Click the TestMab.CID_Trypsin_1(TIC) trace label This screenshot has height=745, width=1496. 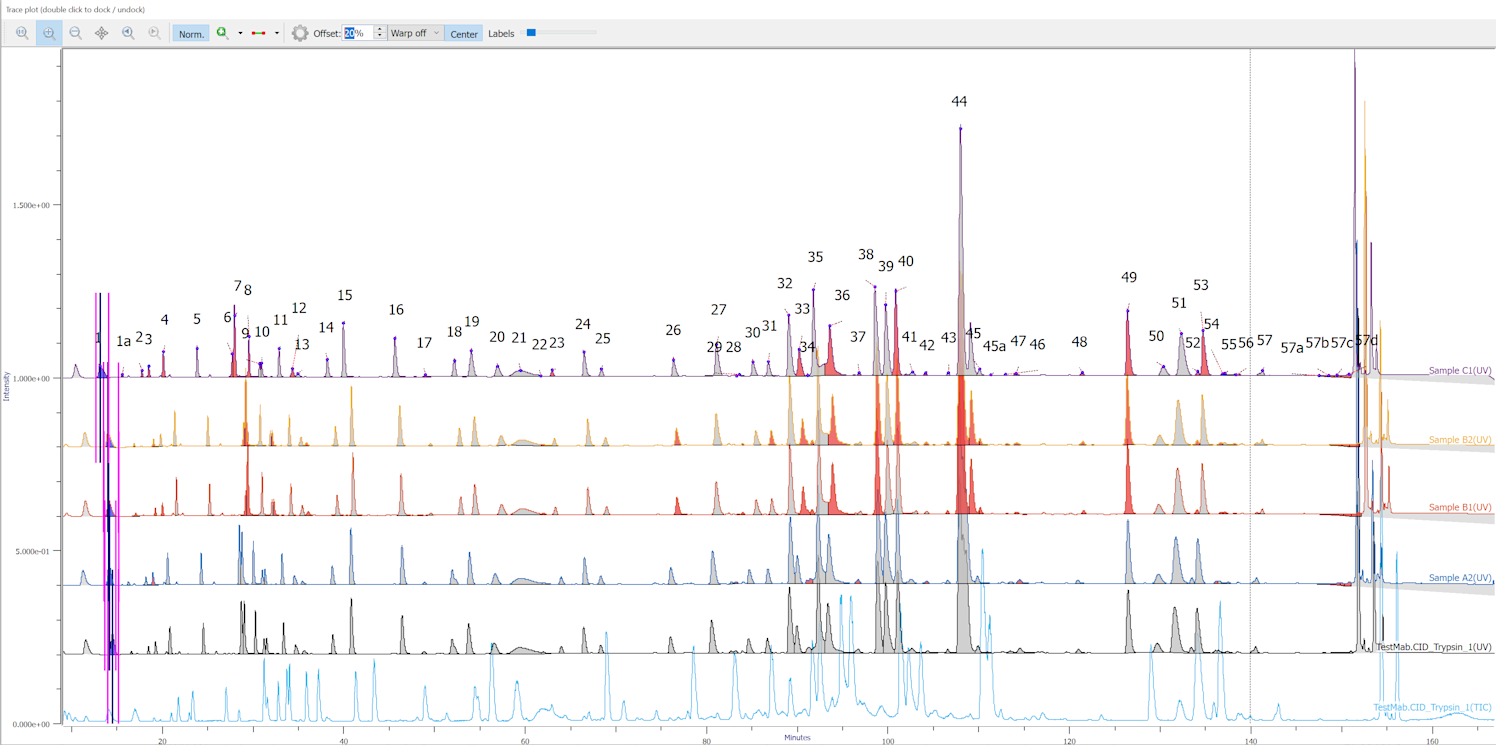point(1432,708)
